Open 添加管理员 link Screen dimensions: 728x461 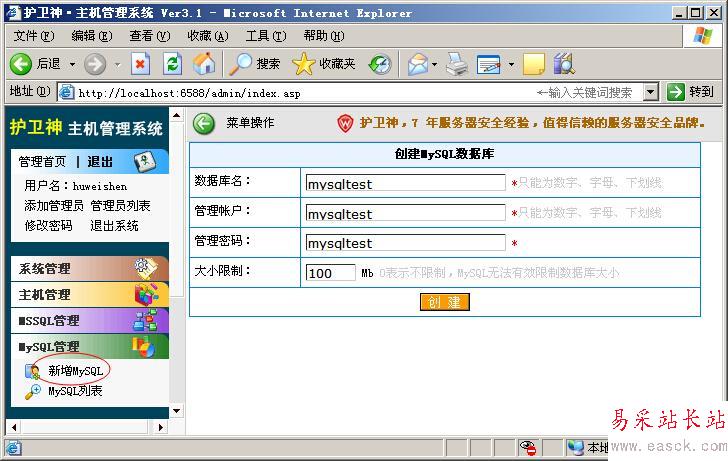54,206
